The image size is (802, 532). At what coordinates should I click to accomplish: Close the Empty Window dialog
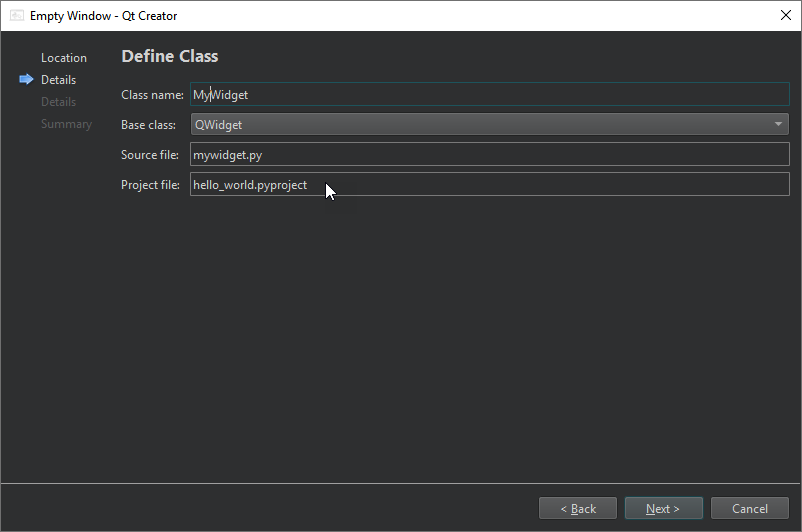(x=784, y=16)
